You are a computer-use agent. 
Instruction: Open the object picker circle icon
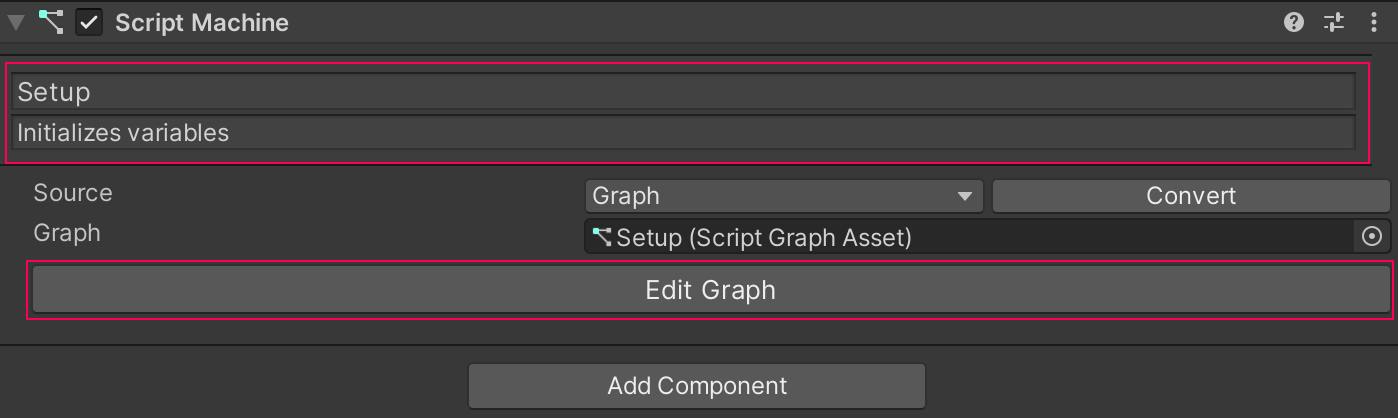pos(1372,237)
